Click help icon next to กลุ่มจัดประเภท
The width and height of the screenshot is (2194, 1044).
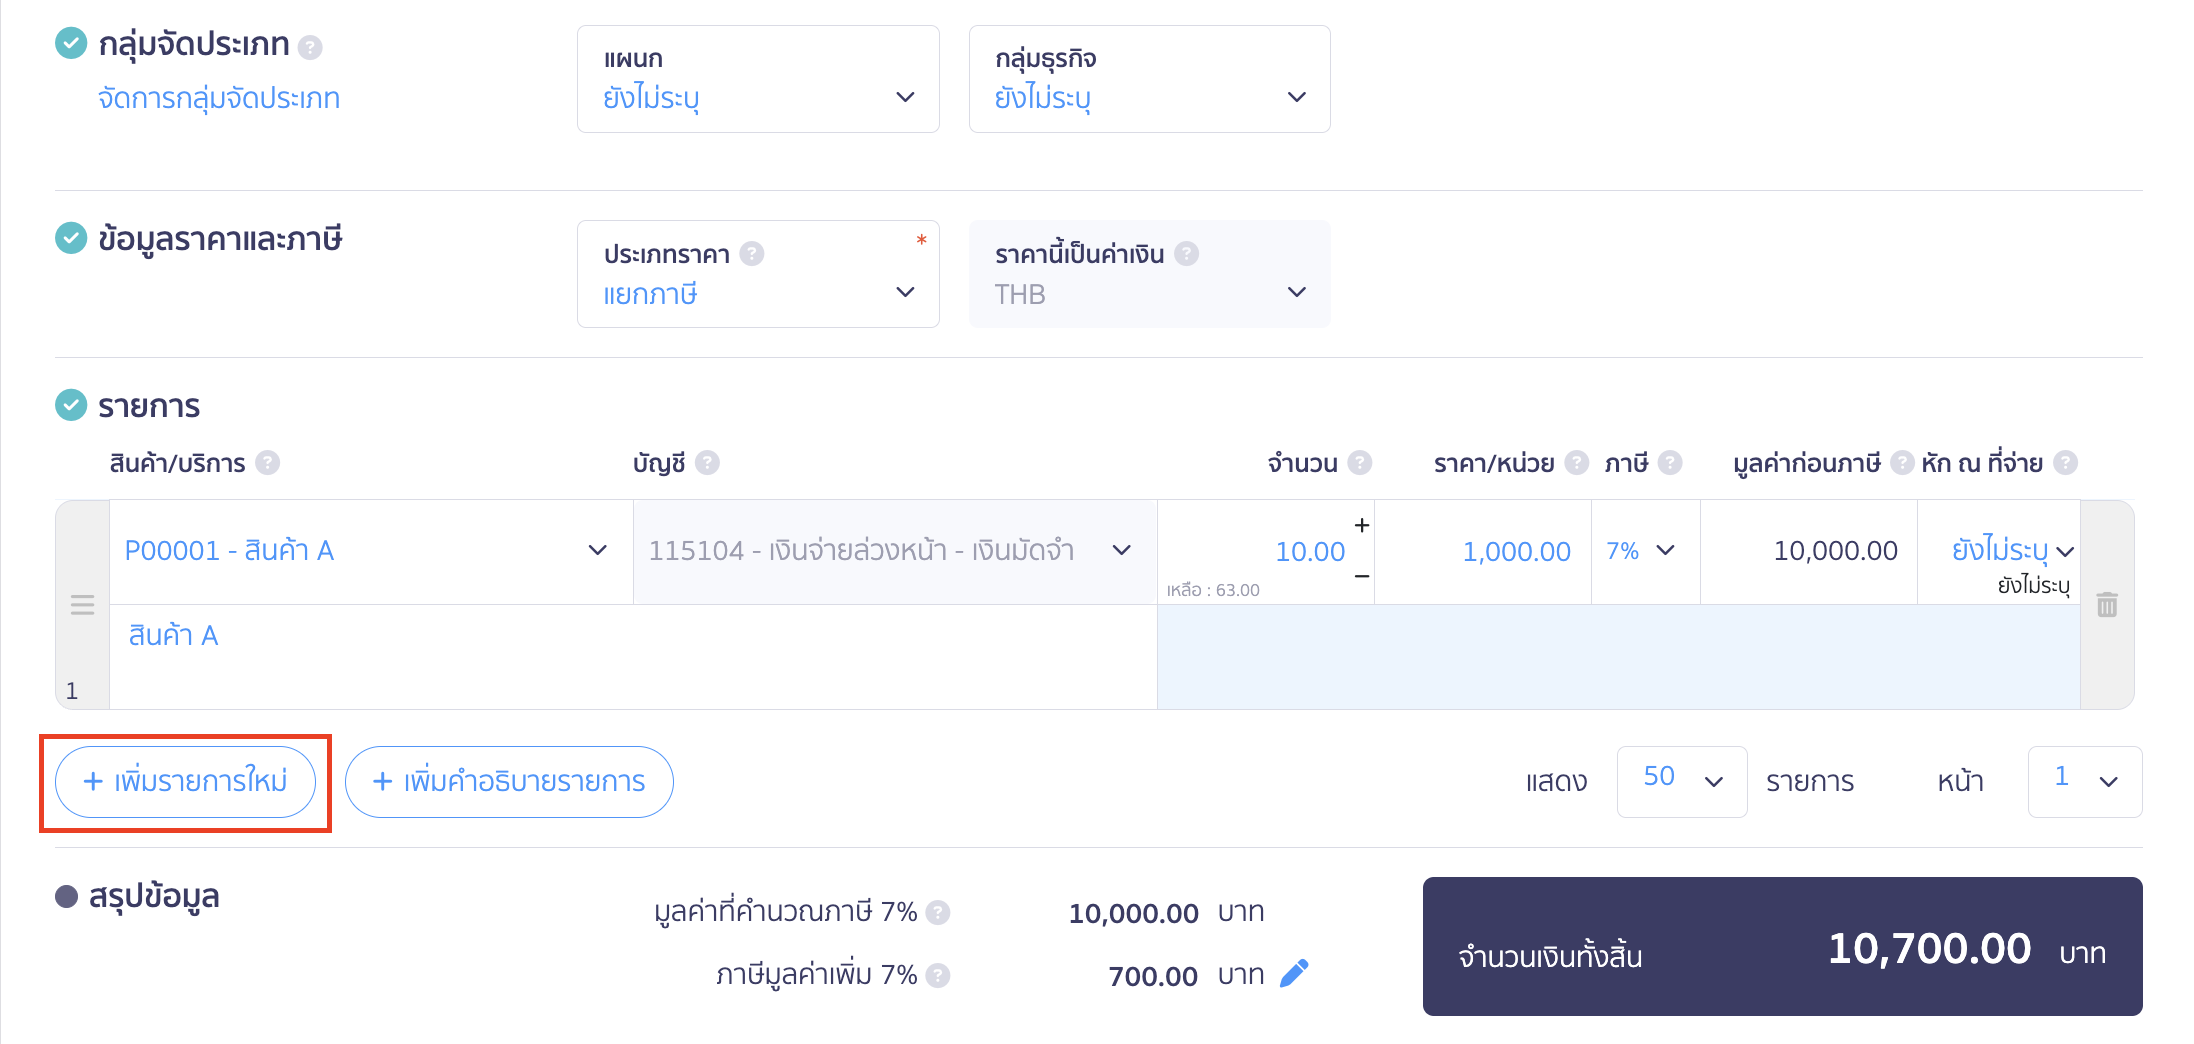[310, 47]
